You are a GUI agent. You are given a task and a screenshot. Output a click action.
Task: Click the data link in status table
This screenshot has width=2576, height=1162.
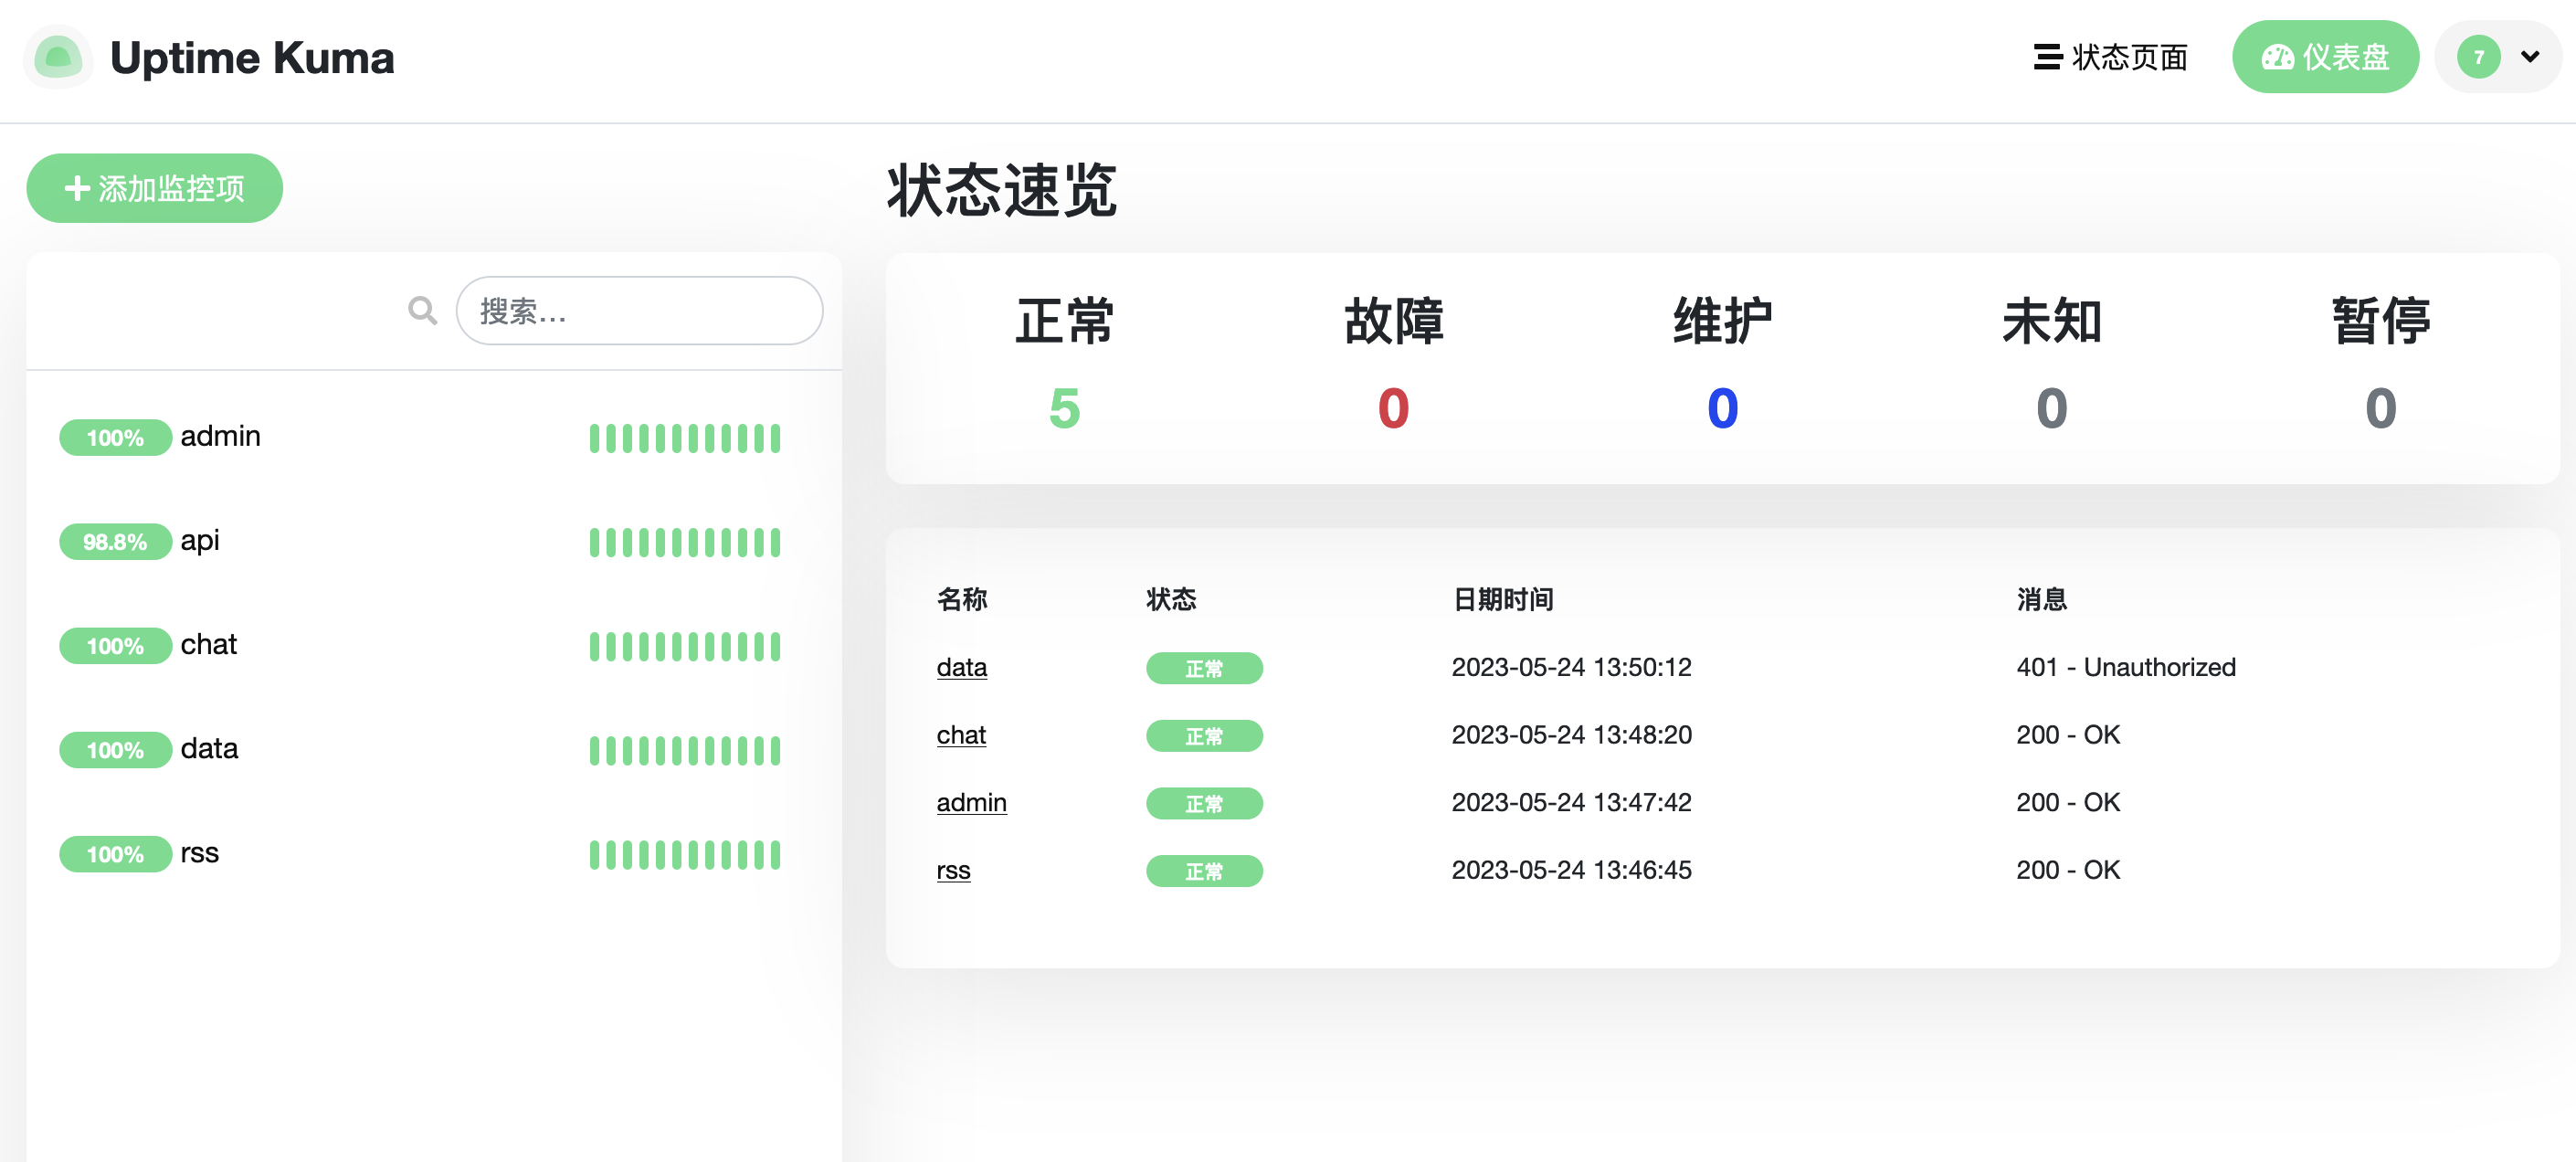pyautogui.click(x=959, y=667)
